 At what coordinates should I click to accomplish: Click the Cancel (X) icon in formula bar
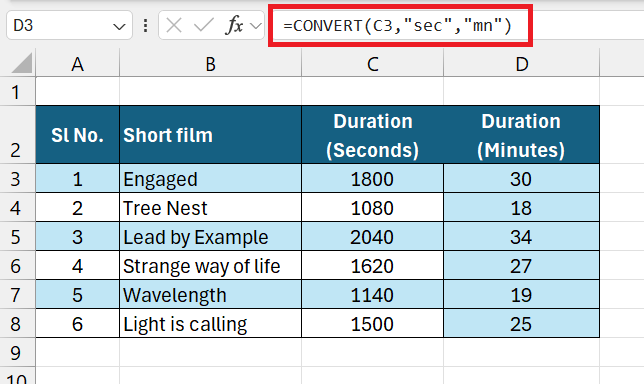point(174,25)
